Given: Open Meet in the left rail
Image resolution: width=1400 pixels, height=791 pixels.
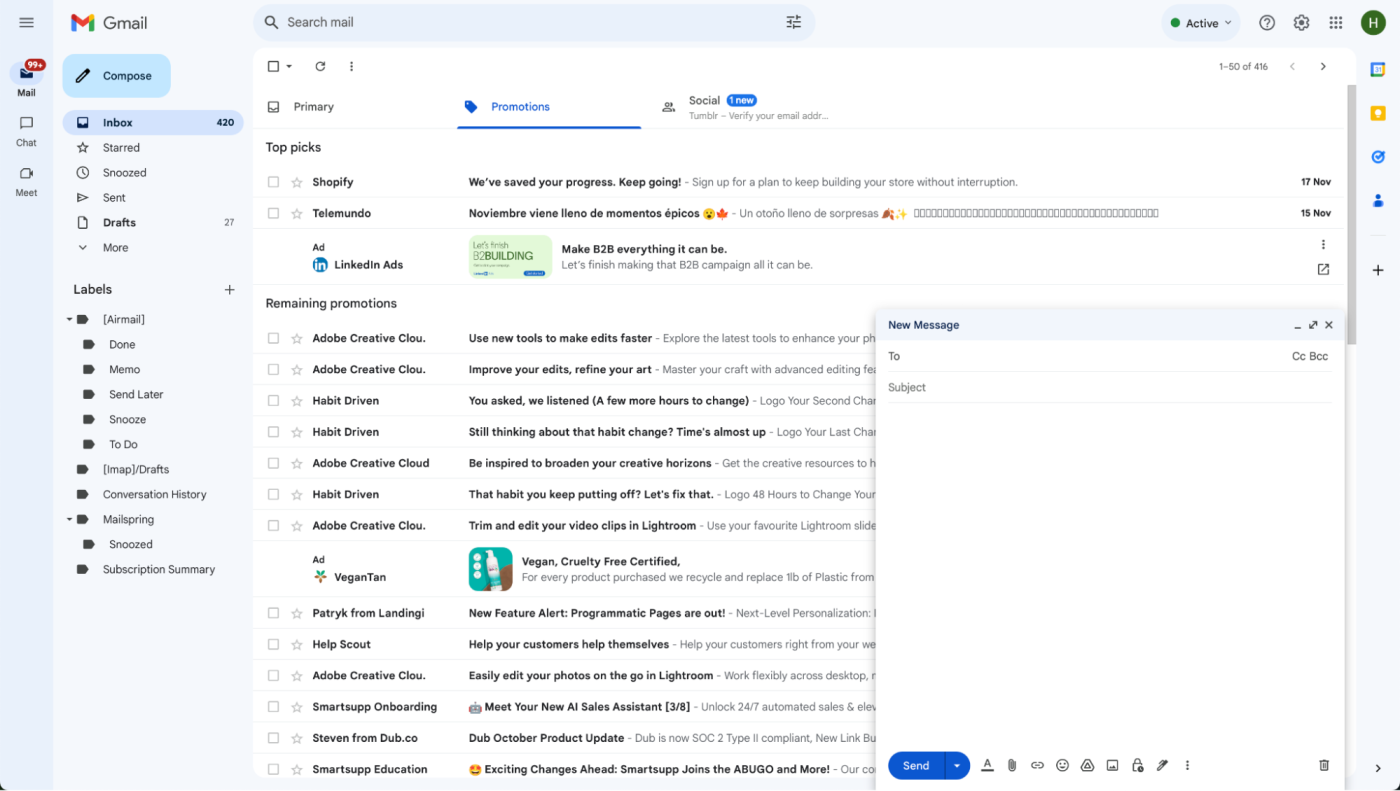Looking at the screenshot, I should pos(26,180).
